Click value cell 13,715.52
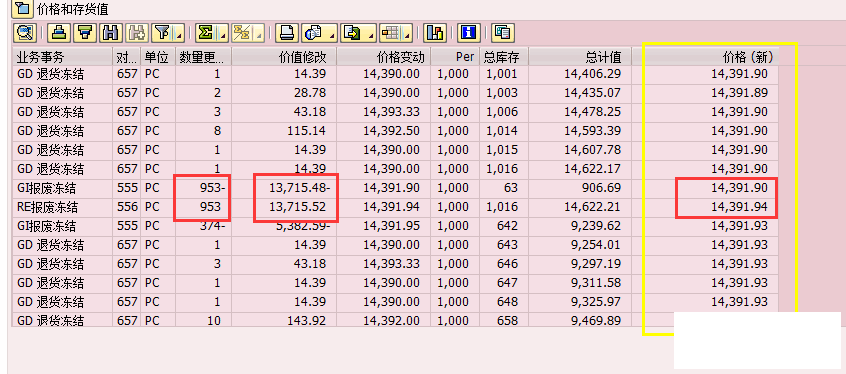846x374 pixels. tap(284, 207)
